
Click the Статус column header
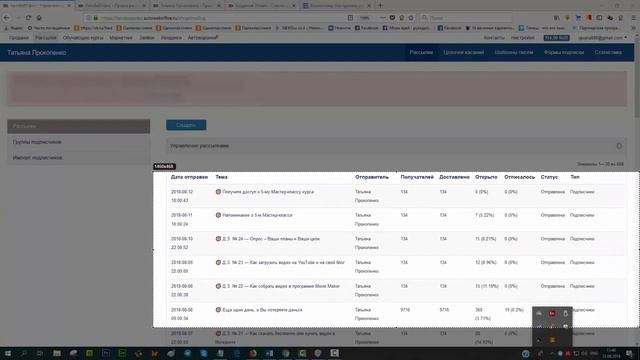point(549,177)
